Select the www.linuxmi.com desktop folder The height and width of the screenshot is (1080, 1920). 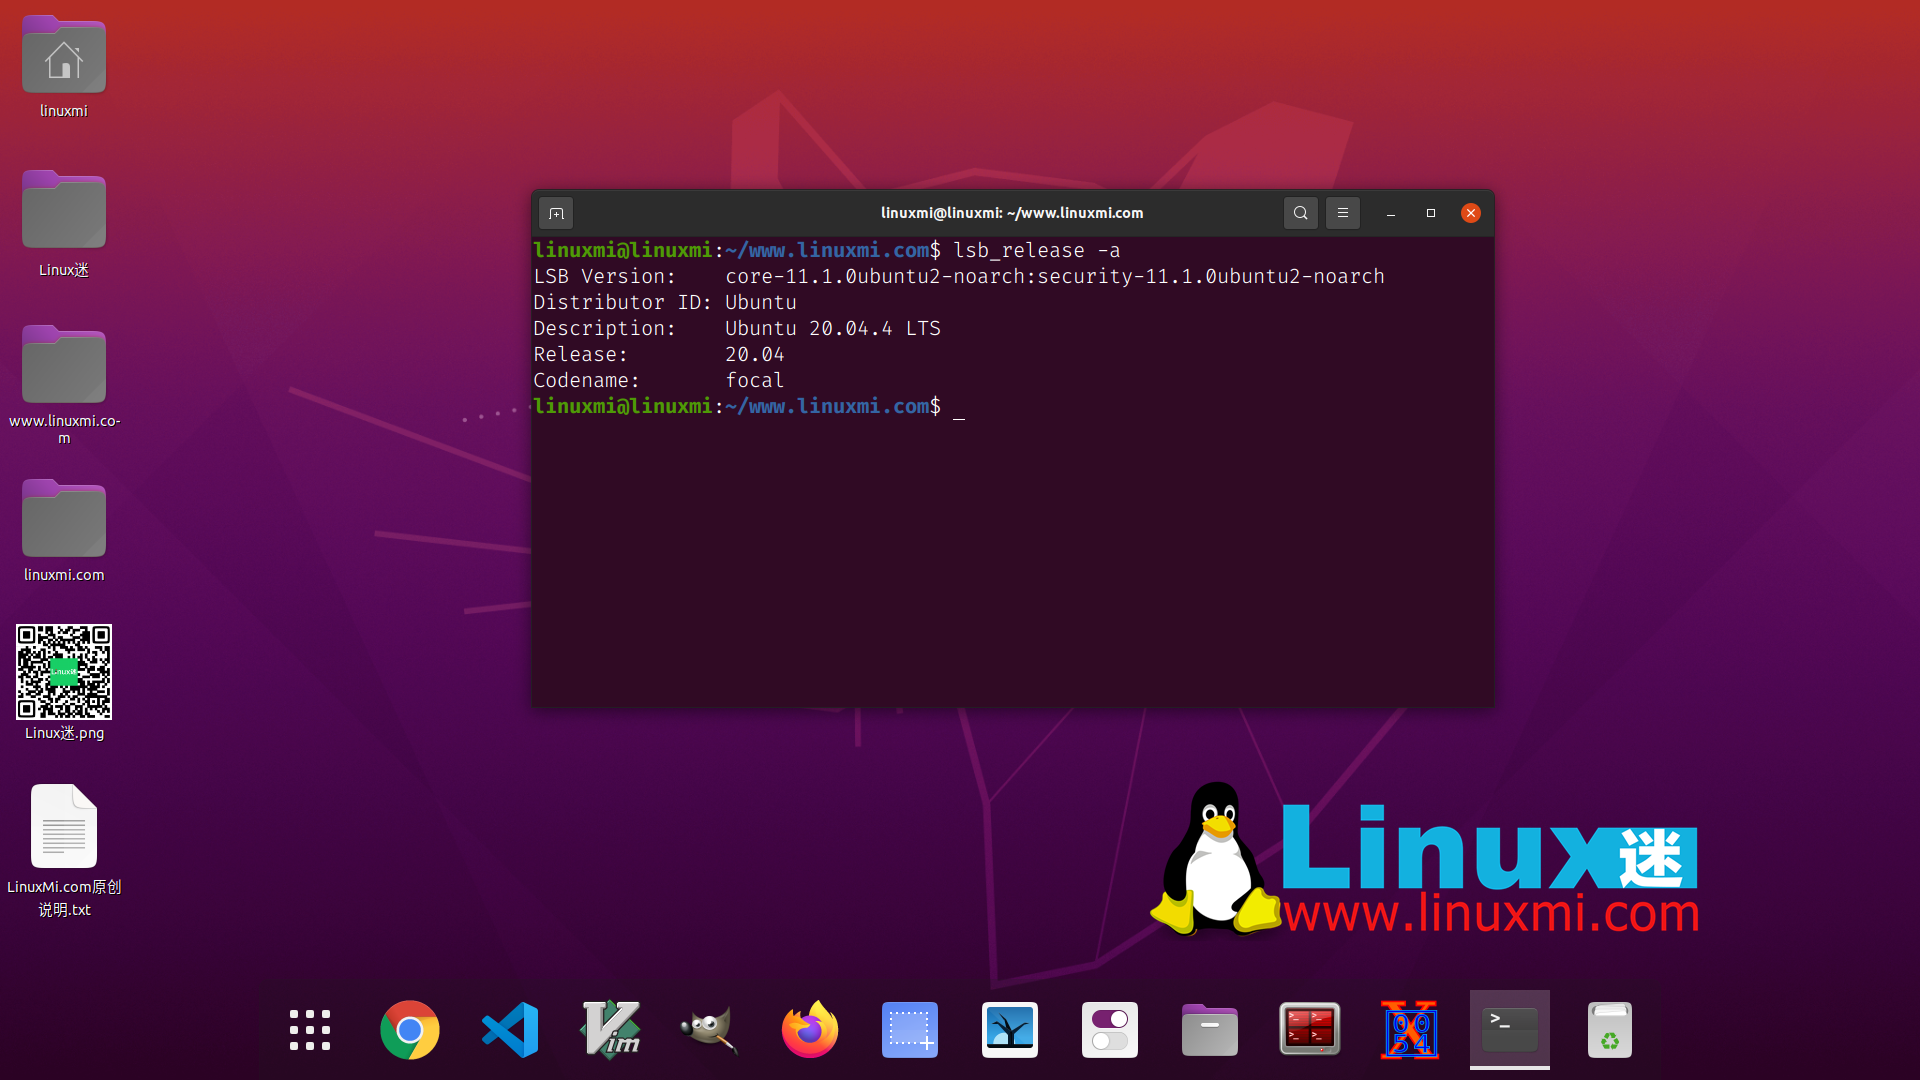(64, 385)
